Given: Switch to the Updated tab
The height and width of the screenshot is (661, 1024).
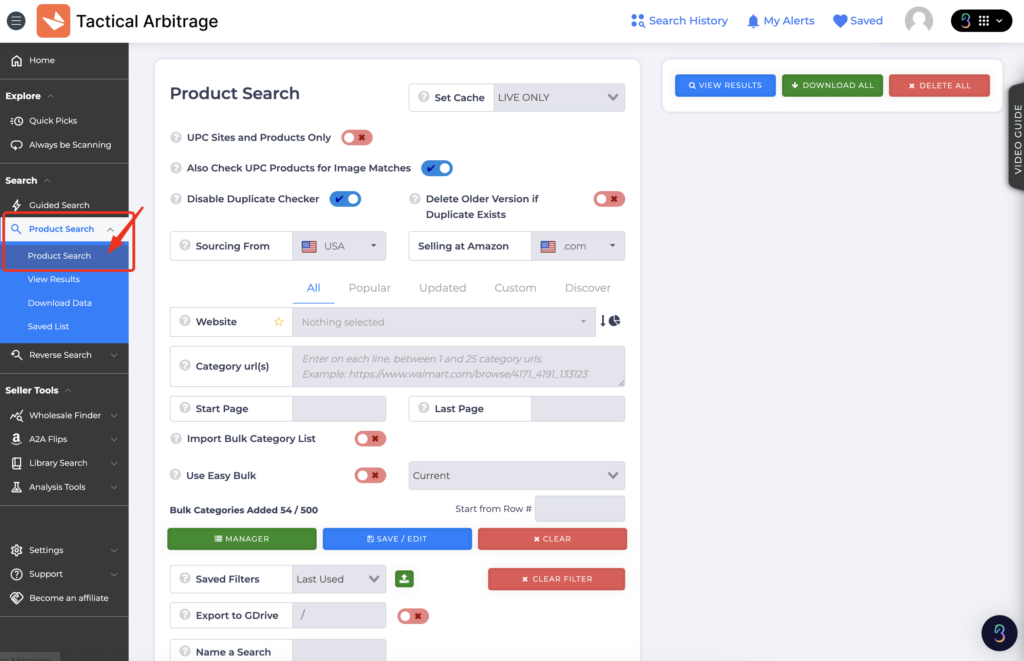Looking at the screenshot, I should [x=443, y=288].
